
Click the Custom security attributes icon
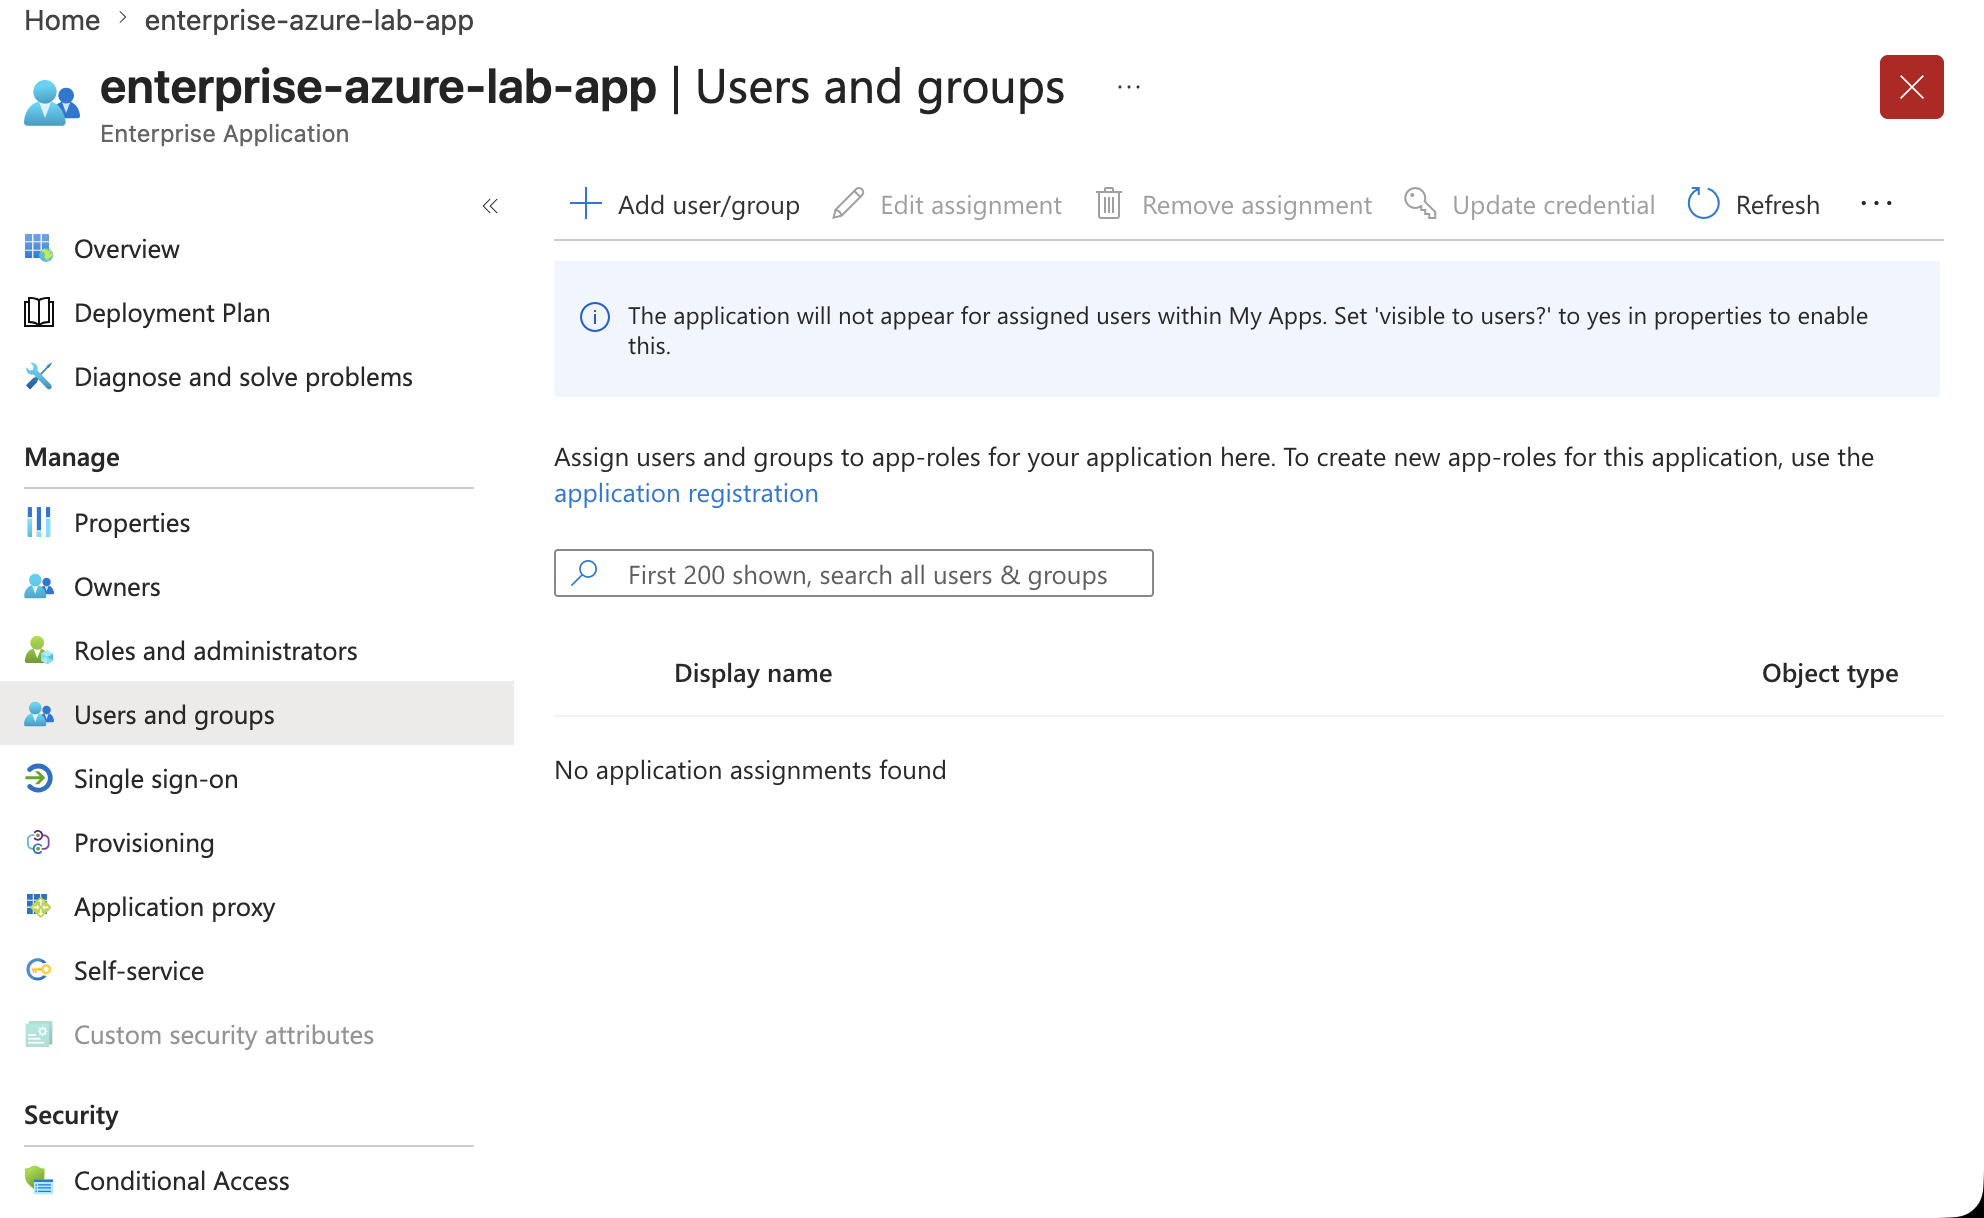coord(38,1034)
